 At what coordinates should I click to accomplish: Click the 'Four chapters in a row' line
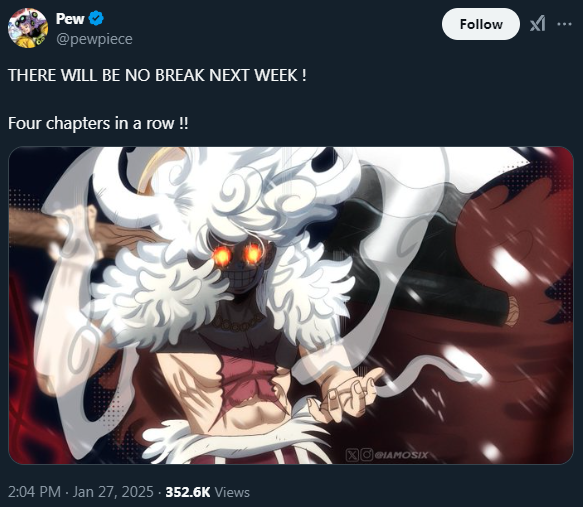click(98, 123)
